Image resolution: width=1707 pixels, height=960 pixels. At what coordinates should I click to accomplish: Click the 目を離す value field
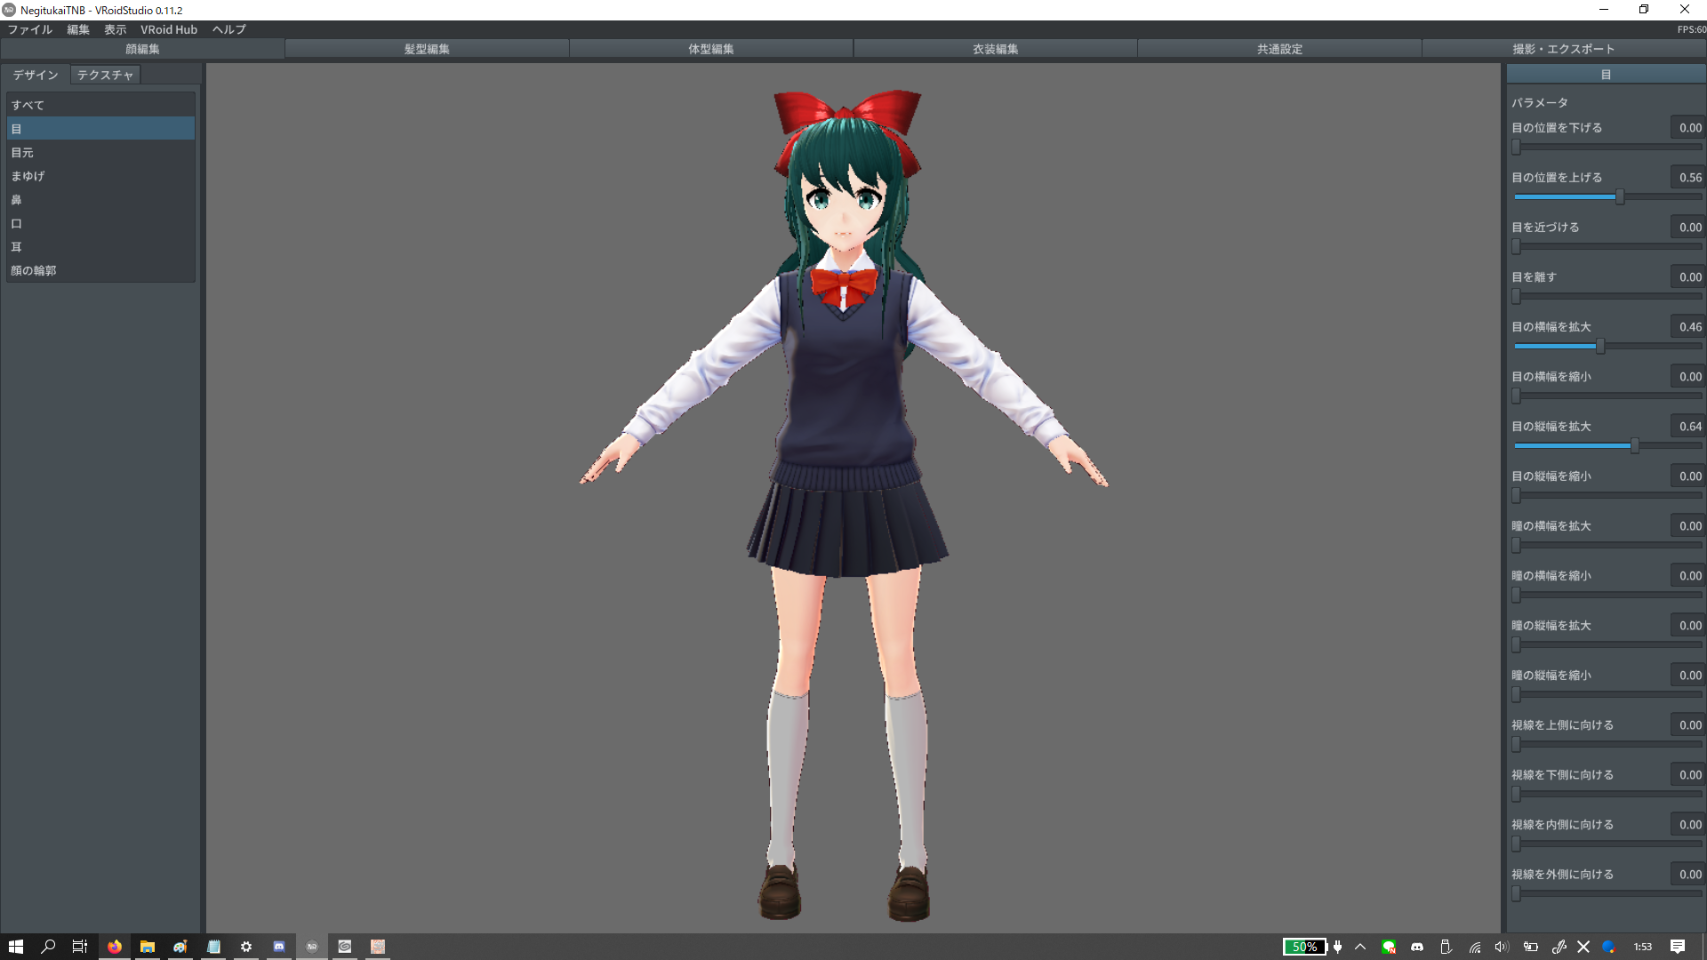tap(1688, 277)
